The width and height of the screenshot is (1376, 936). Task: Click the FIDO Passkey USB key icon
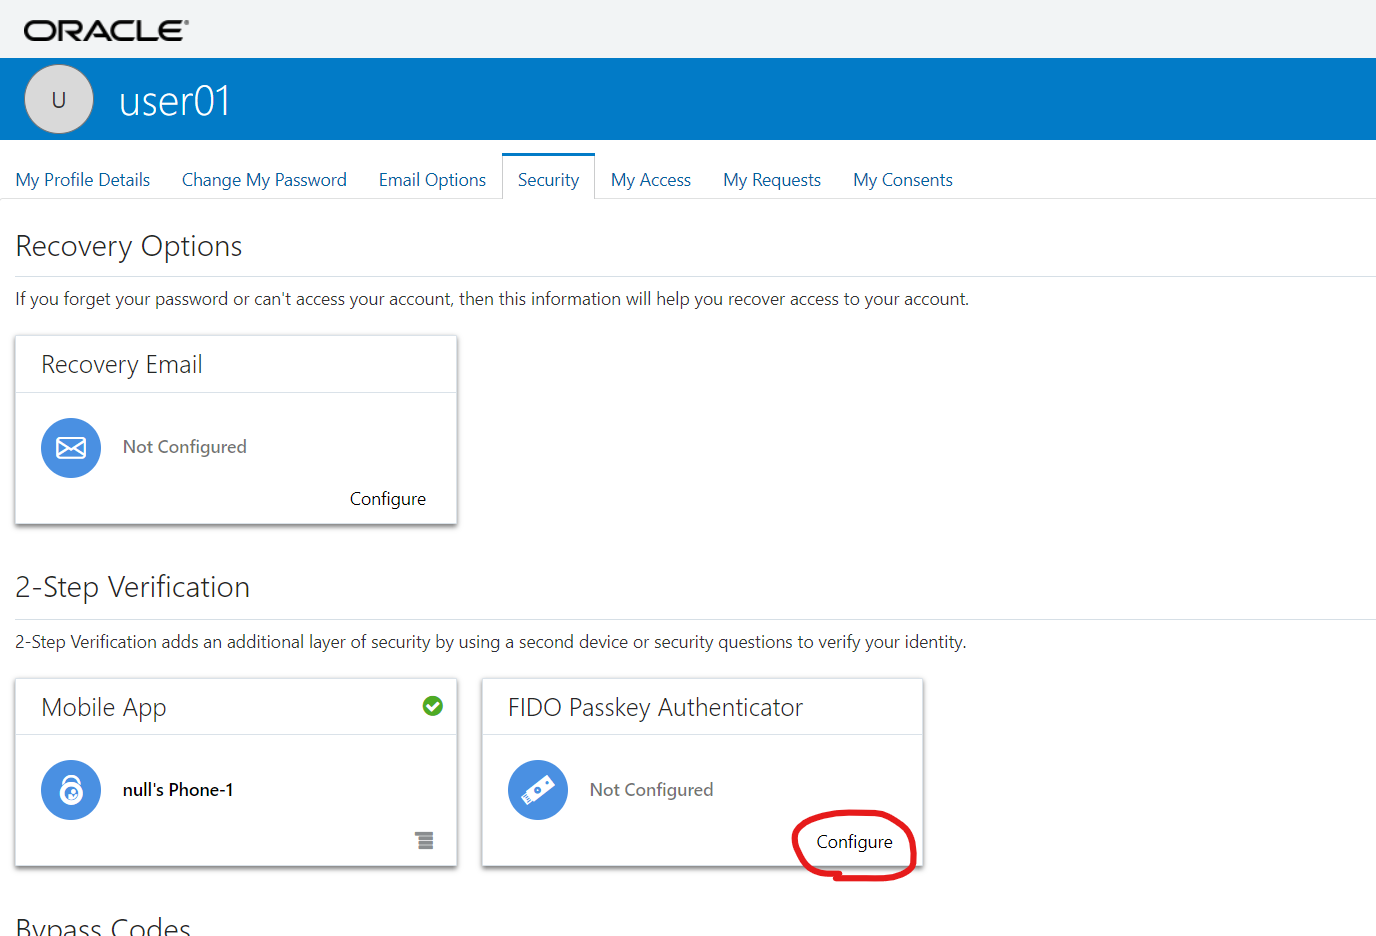pos(538,790)
